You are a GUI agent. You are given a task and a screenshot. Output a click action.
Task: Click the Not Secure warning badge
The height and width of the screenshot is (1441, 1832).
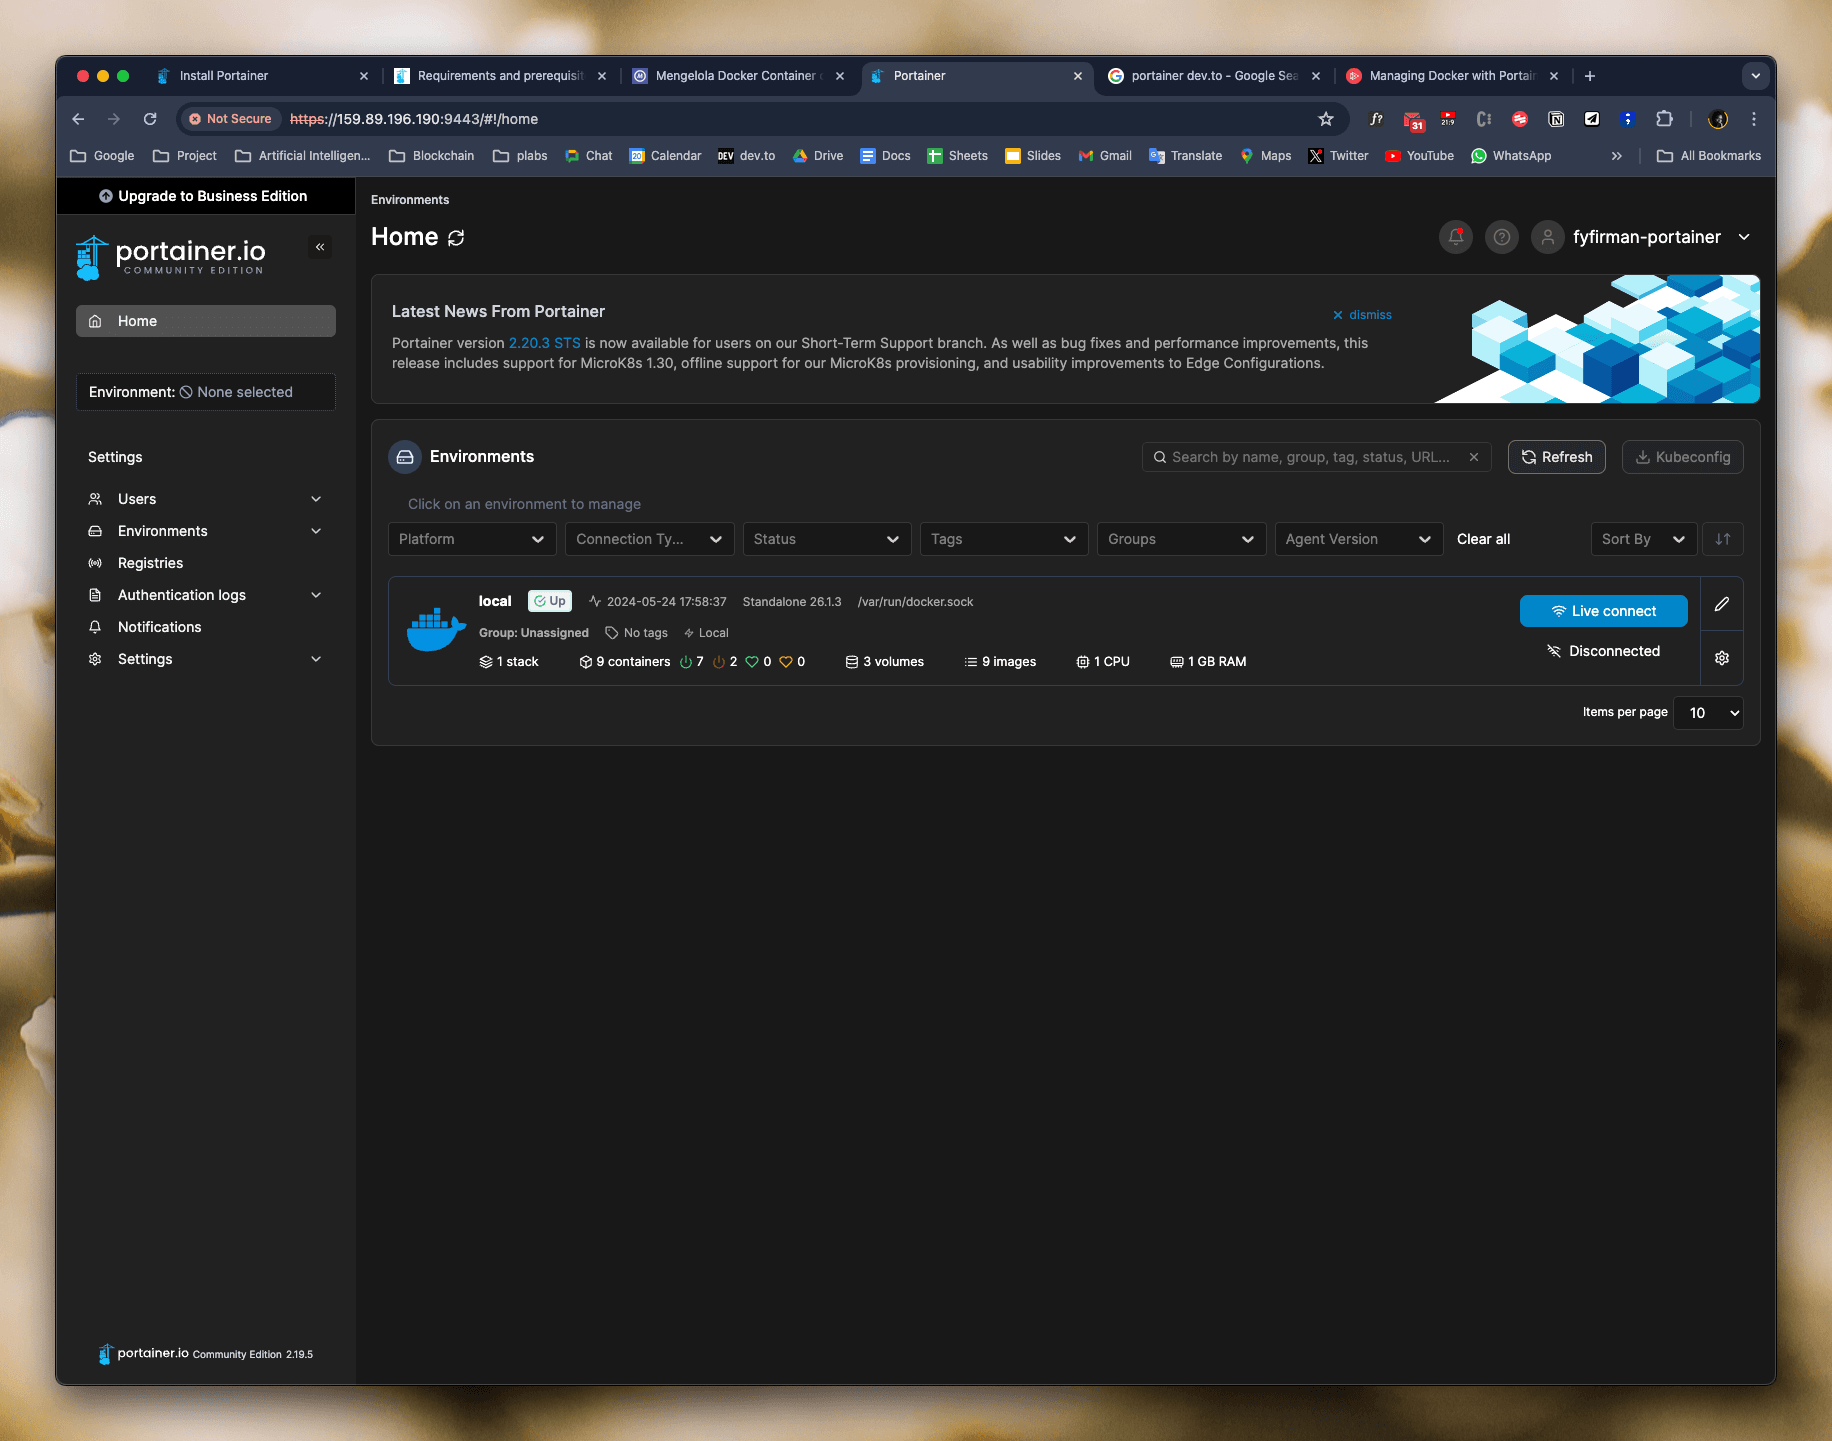(230, 119)
